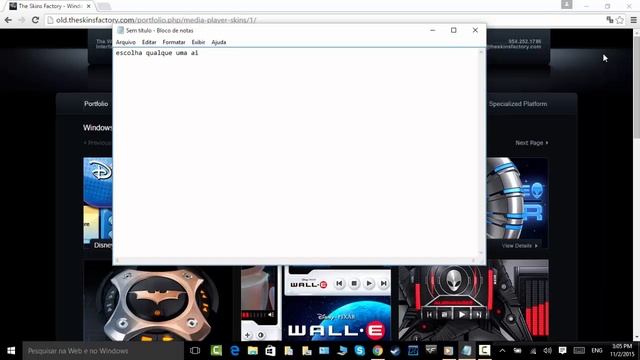The image size is (640, 360).
Task: Maximize the Bloco de notas window
Action: point(453,30)
